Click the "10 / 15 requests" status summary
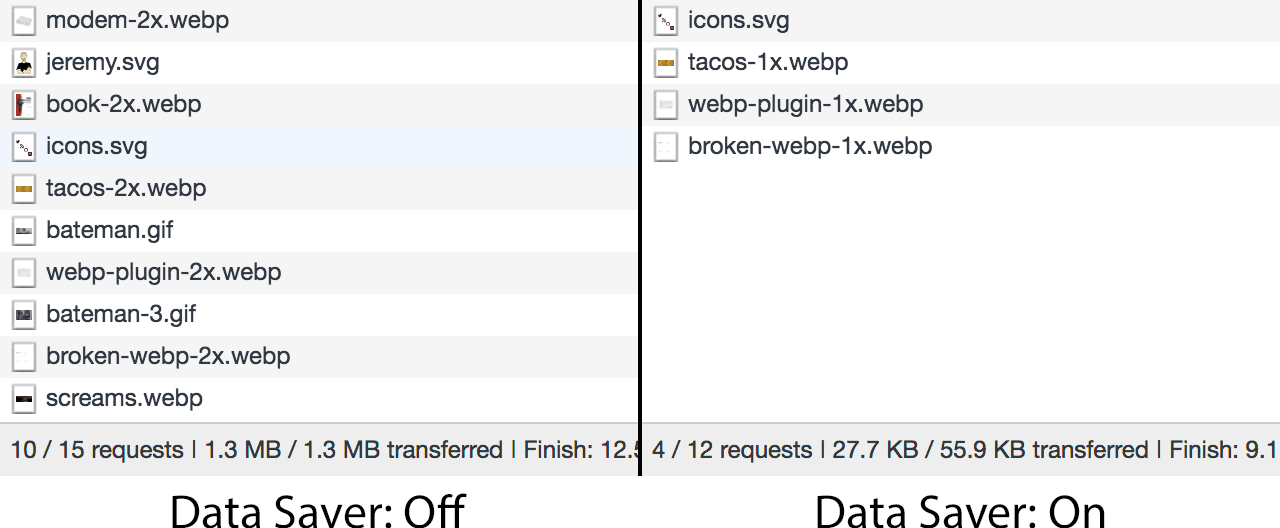 pos(97,450)
